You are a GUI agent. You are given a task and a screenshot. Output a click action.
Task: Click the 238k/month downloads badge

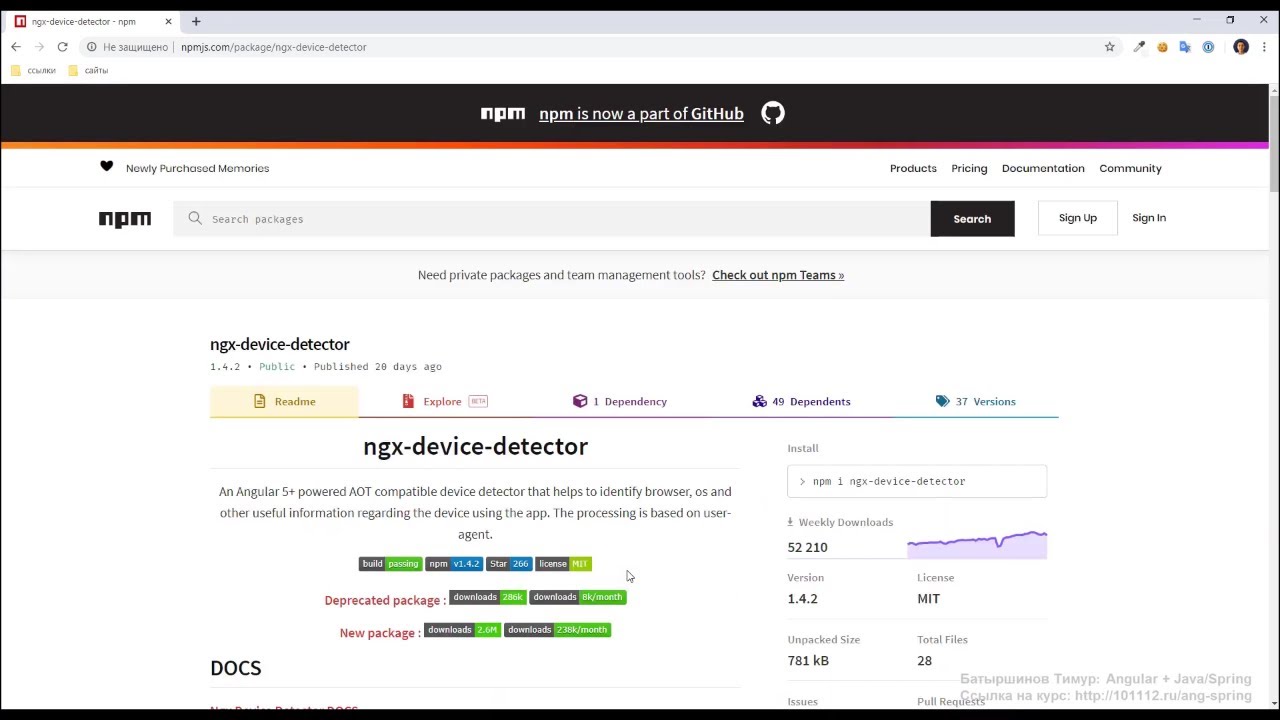click(558, 630)
